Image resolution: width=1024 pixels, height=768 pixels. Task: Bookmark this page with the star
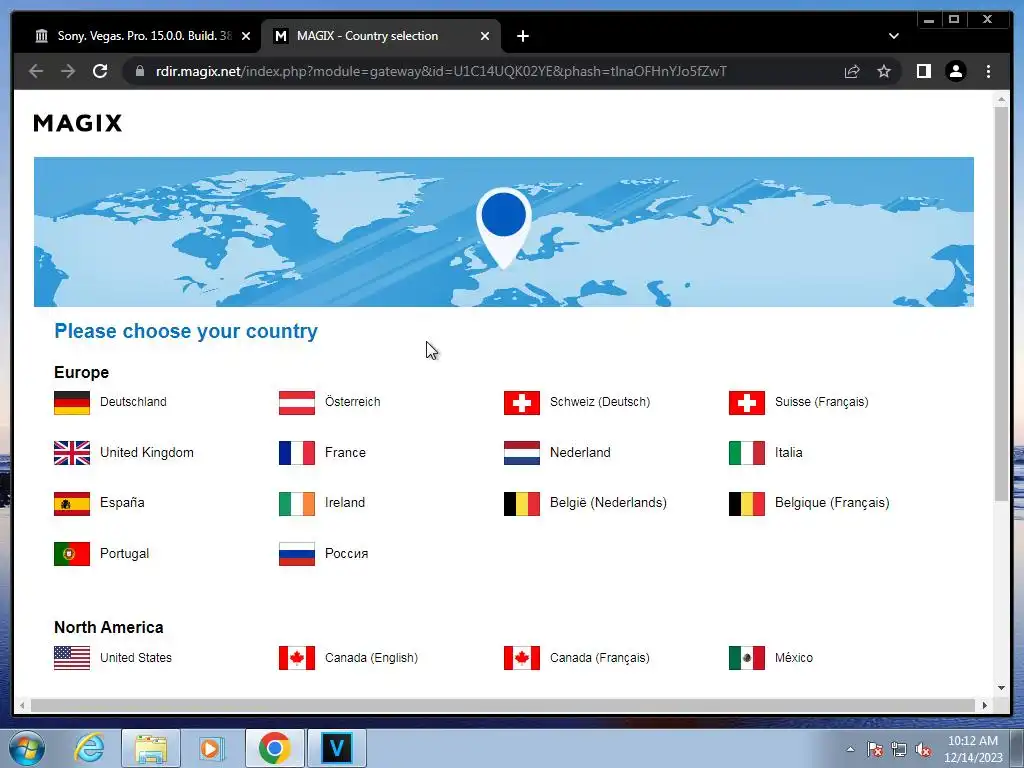click(x=884, y=71)
